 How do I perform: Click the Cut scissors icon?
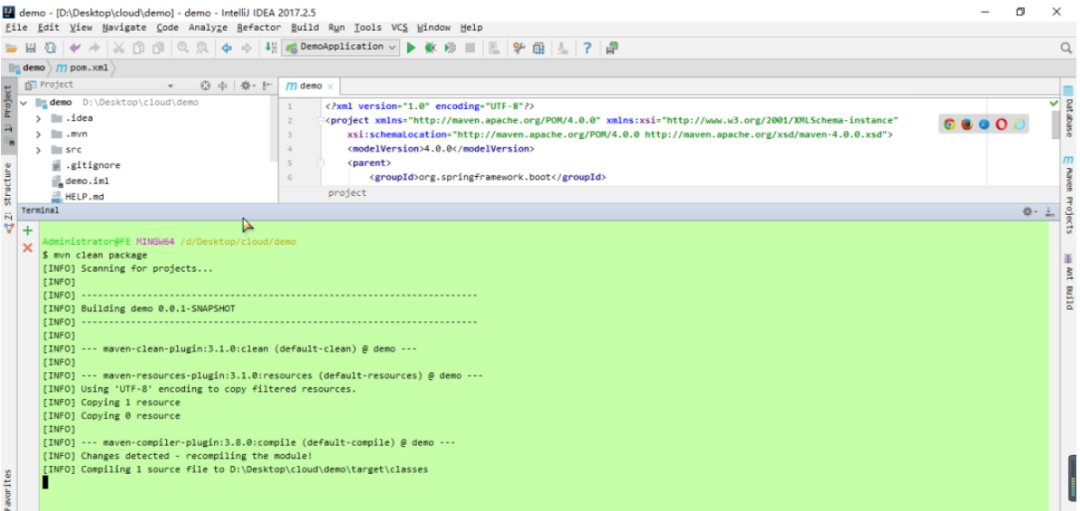(x=118, y=48)
